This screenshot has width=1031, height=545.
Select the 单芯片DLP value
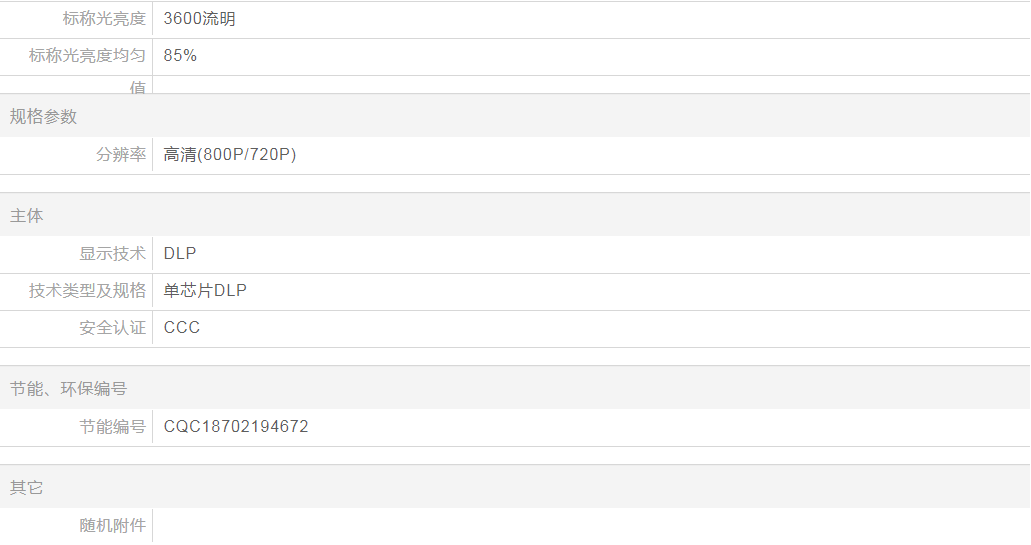205,291
